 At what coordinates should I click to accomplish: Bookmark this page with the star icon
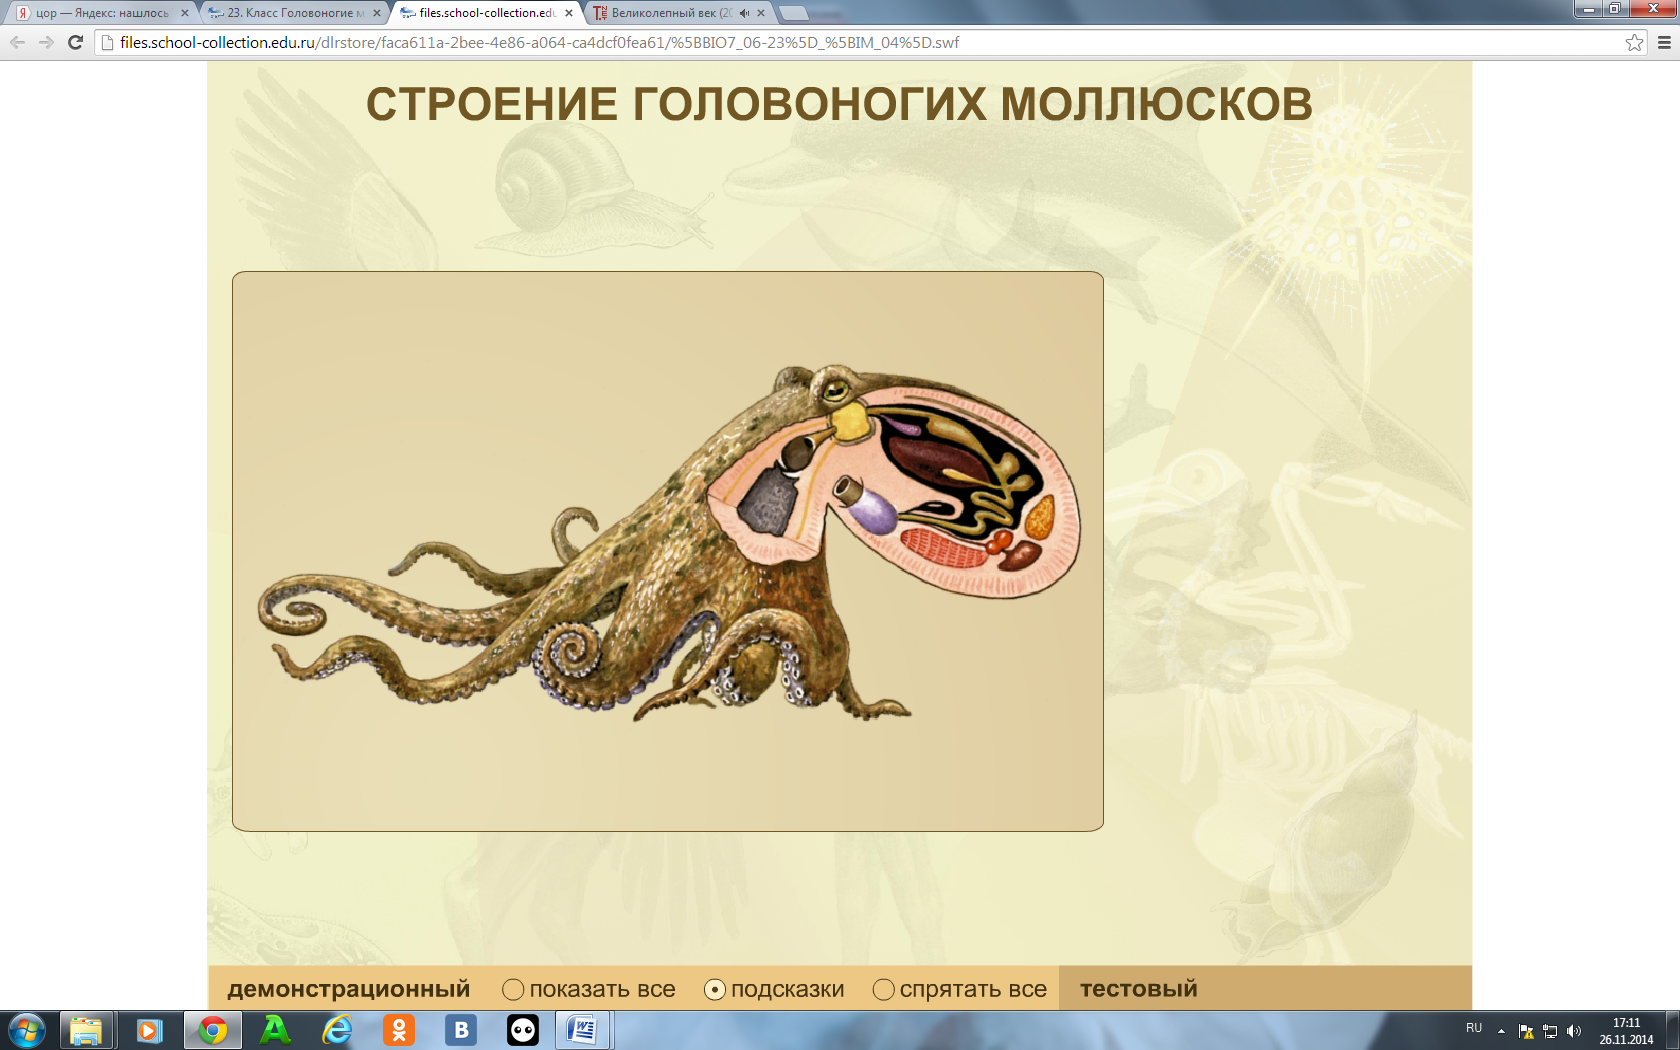pyautogui.click(x=1634, y=42)
